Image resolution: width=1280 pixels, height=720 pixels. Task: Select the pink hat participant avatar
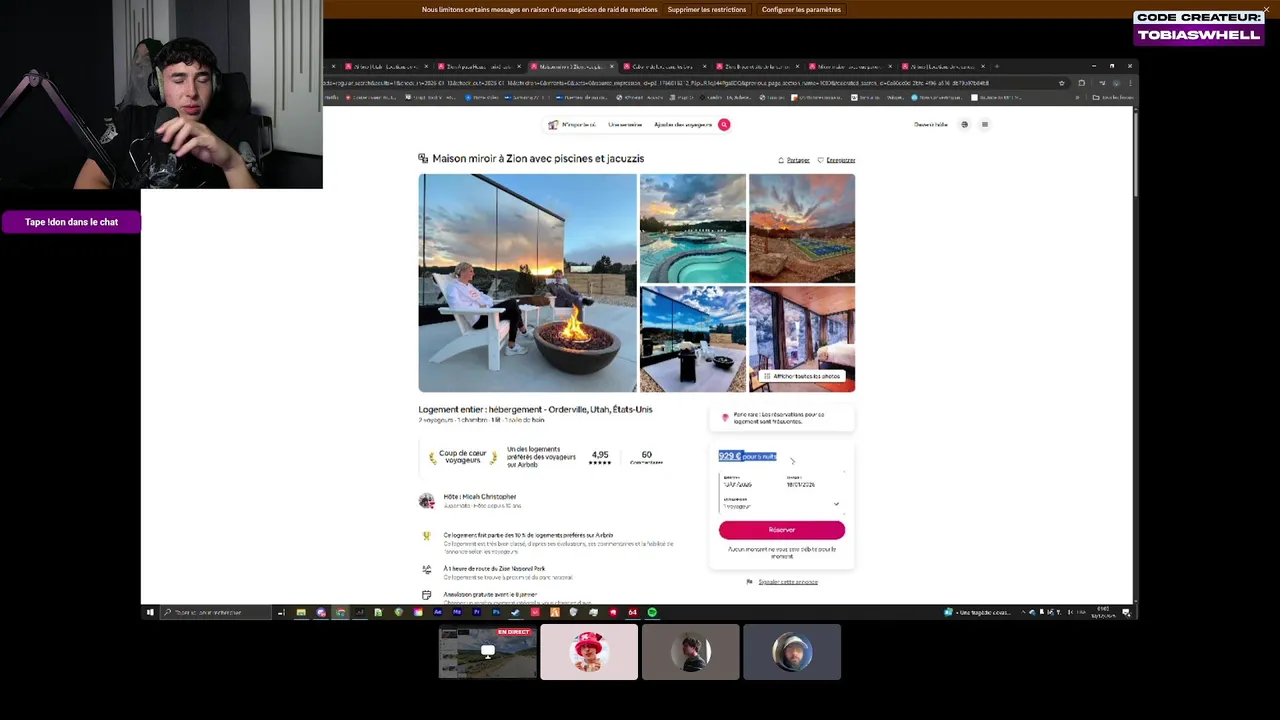(x=589, y=652)
